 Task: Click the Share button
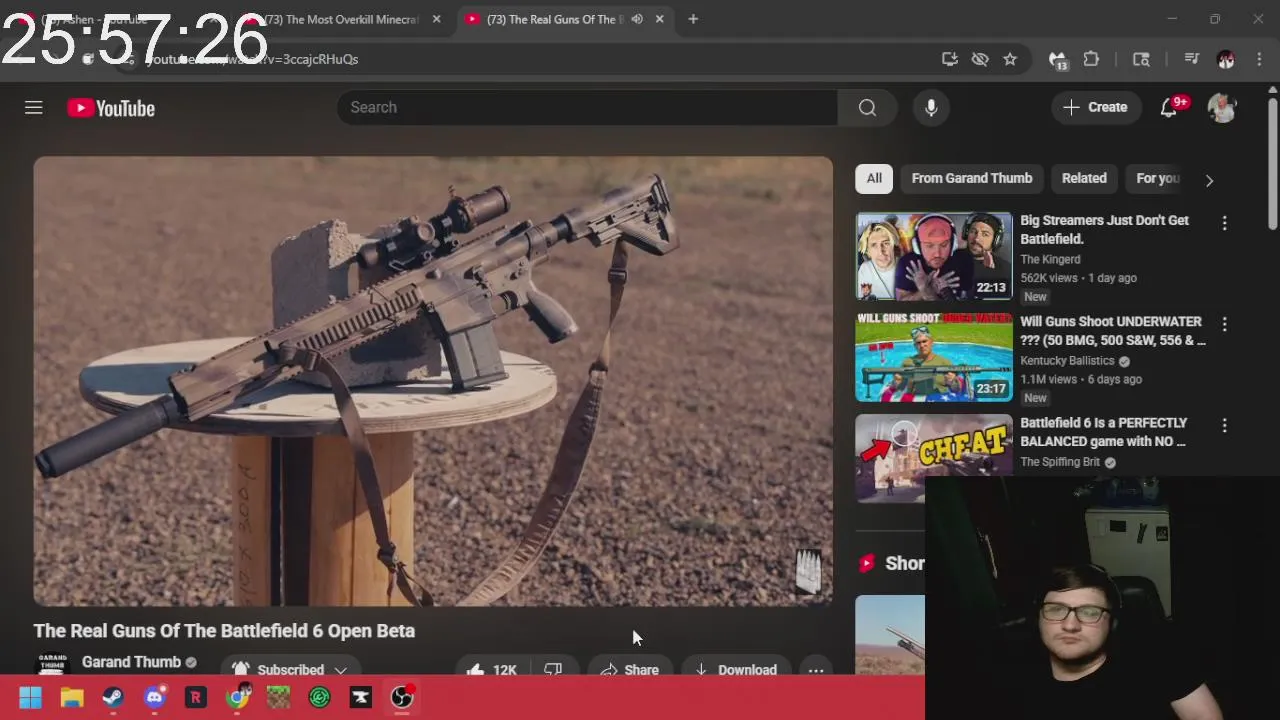629,669
